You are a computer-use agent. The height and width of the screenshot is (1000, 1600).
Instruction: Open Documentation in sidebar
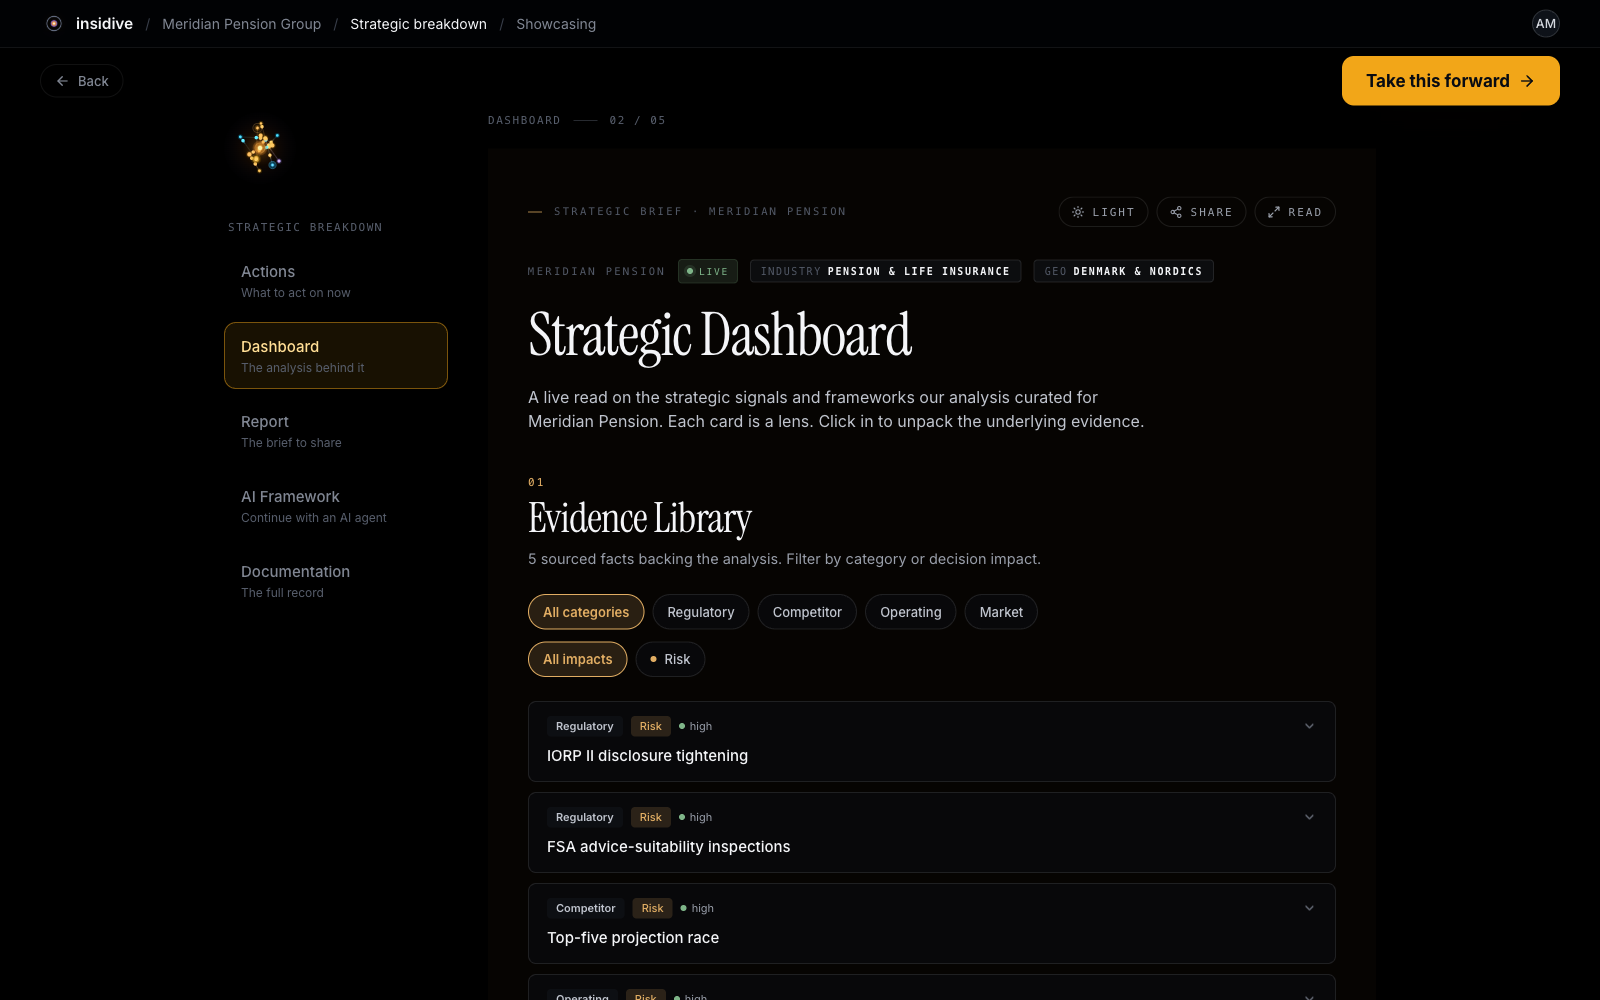coord(336,581)
